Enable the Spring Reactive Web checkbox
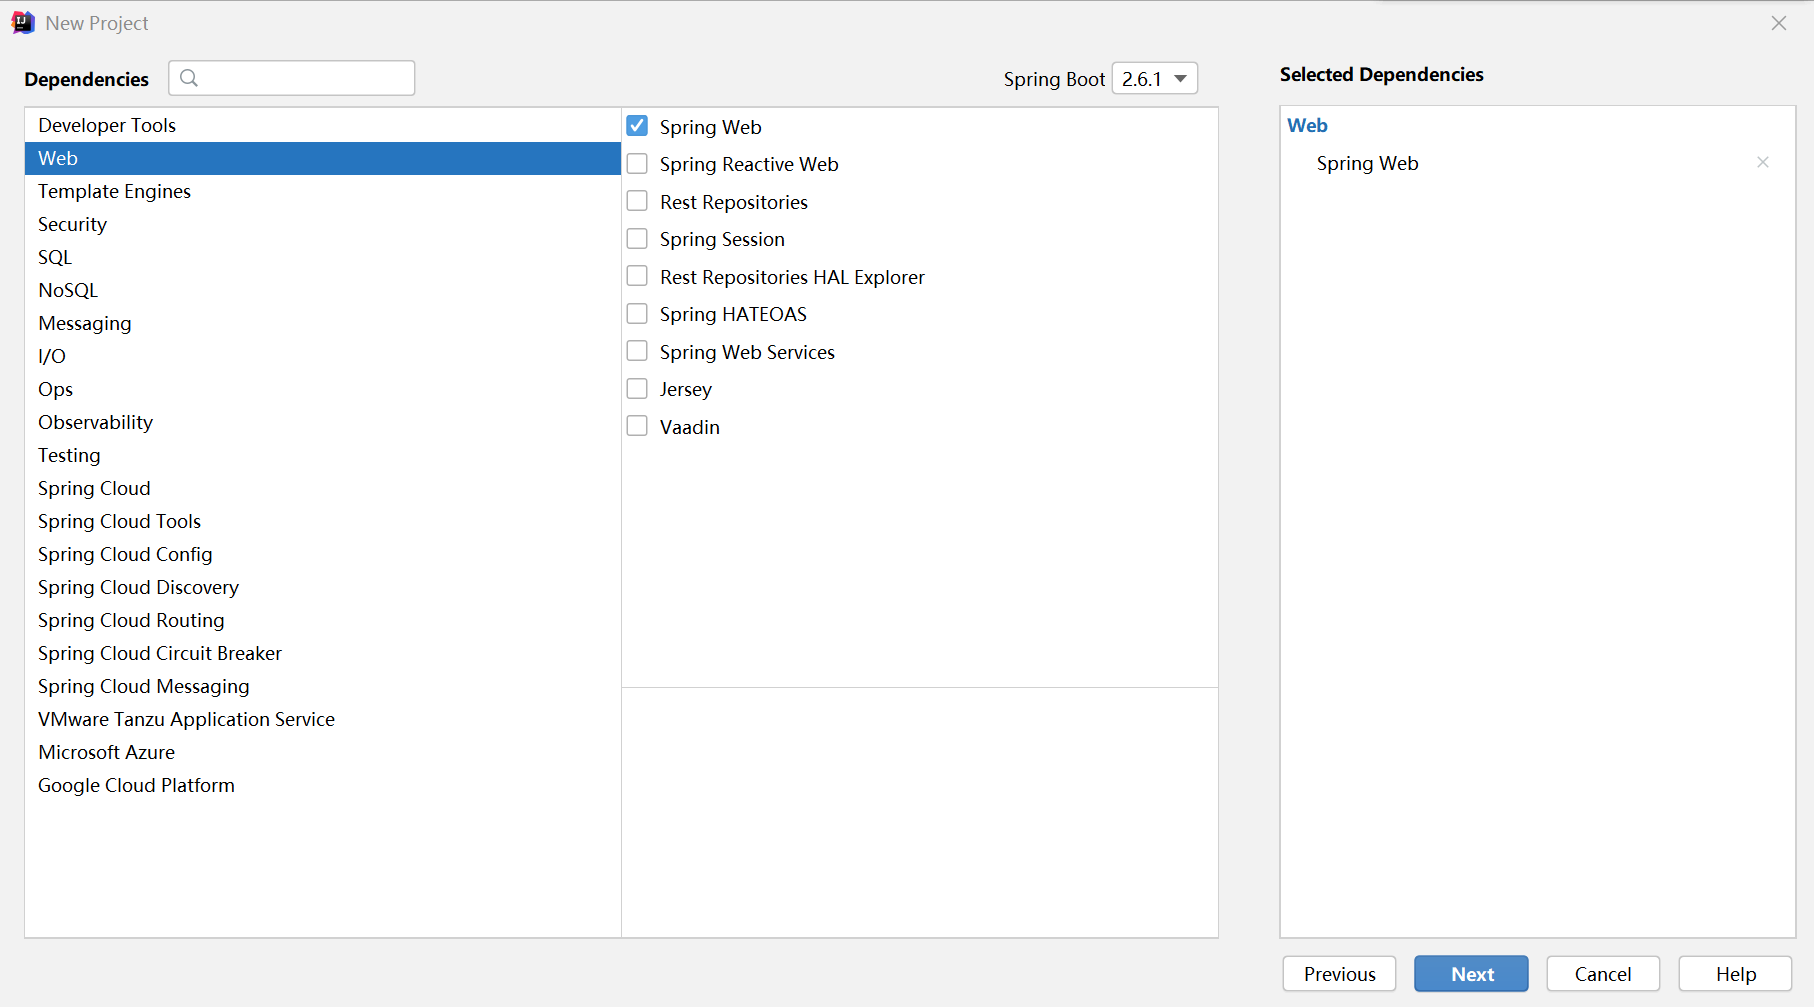The image size is (1814, 1007). tap(637, 163)
